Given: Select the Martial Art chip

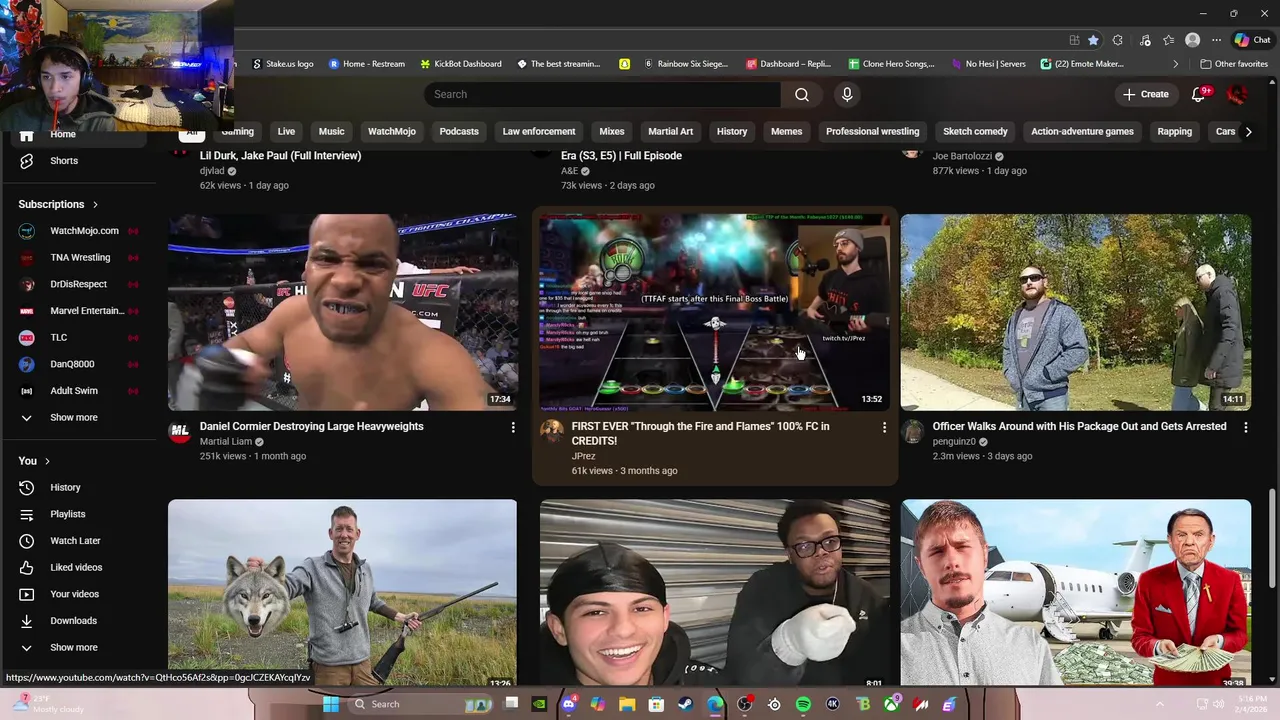Looking at the screenshot, I should [670, 131].
